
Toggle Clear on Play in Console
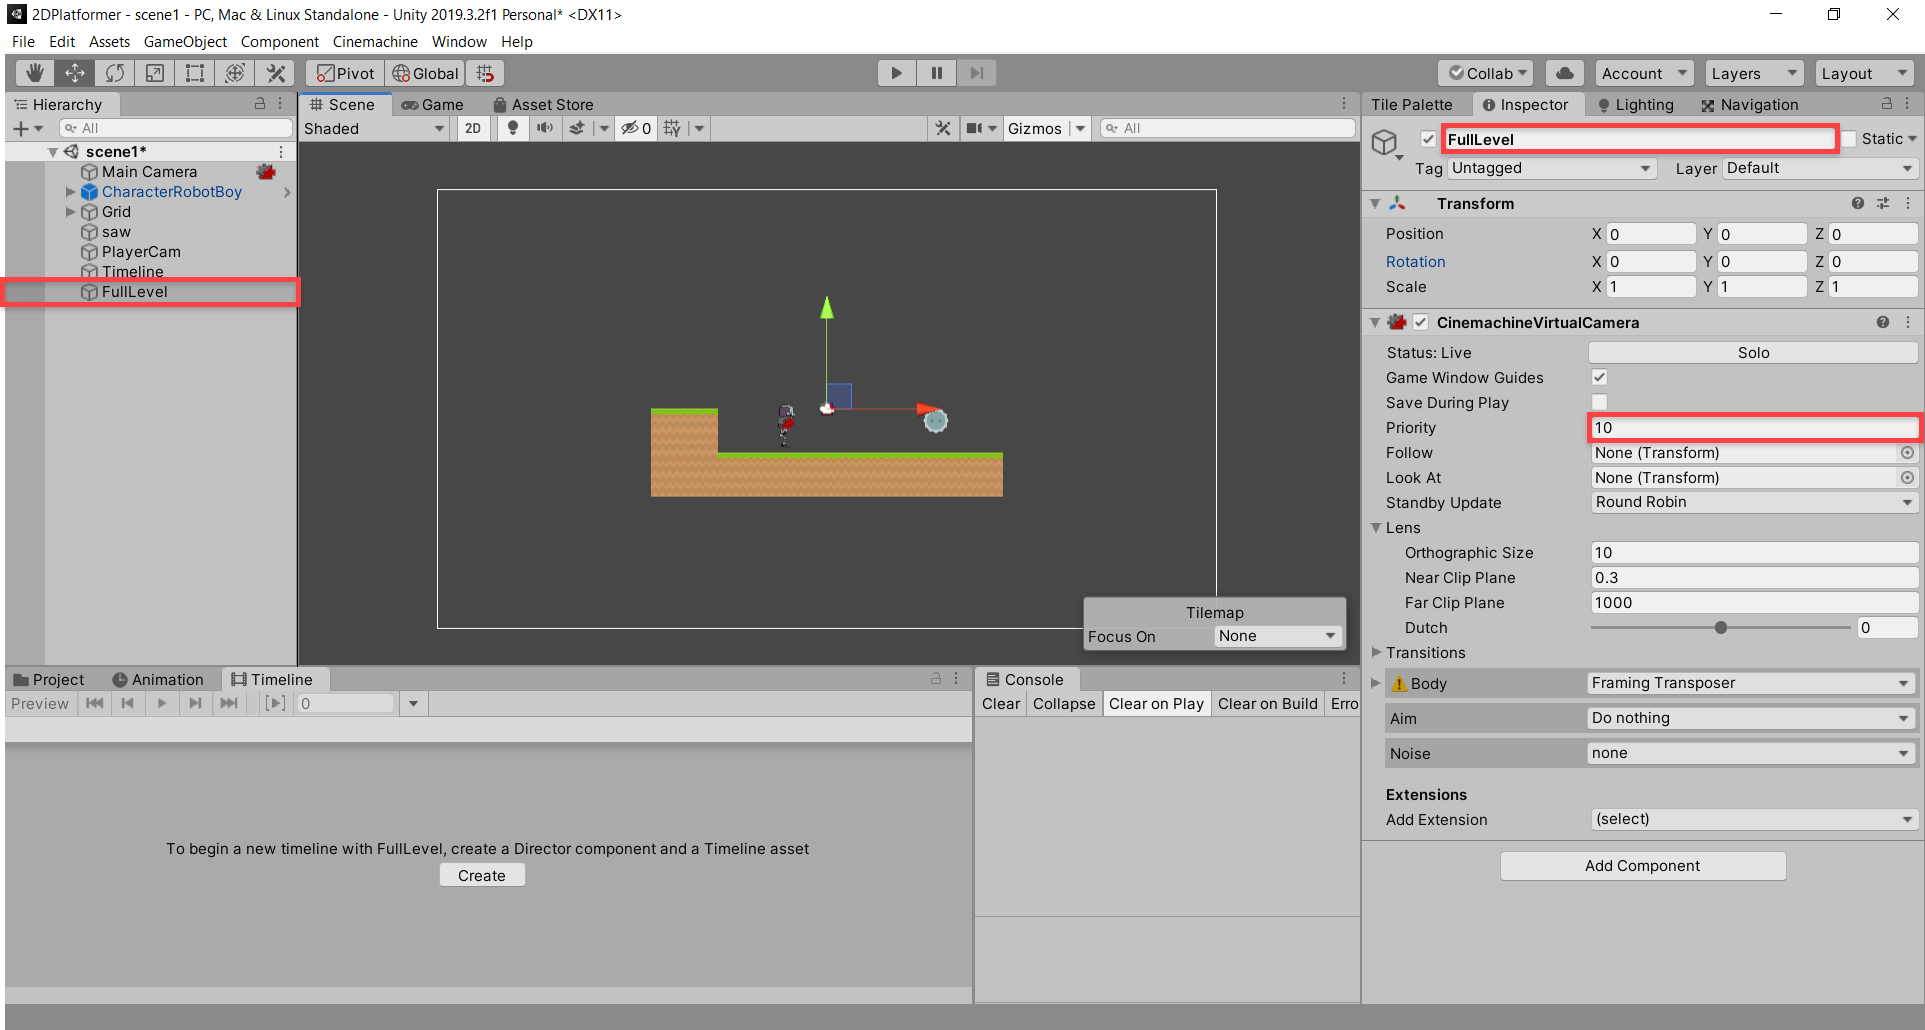pyautogui.click(x=1156, y=704)
